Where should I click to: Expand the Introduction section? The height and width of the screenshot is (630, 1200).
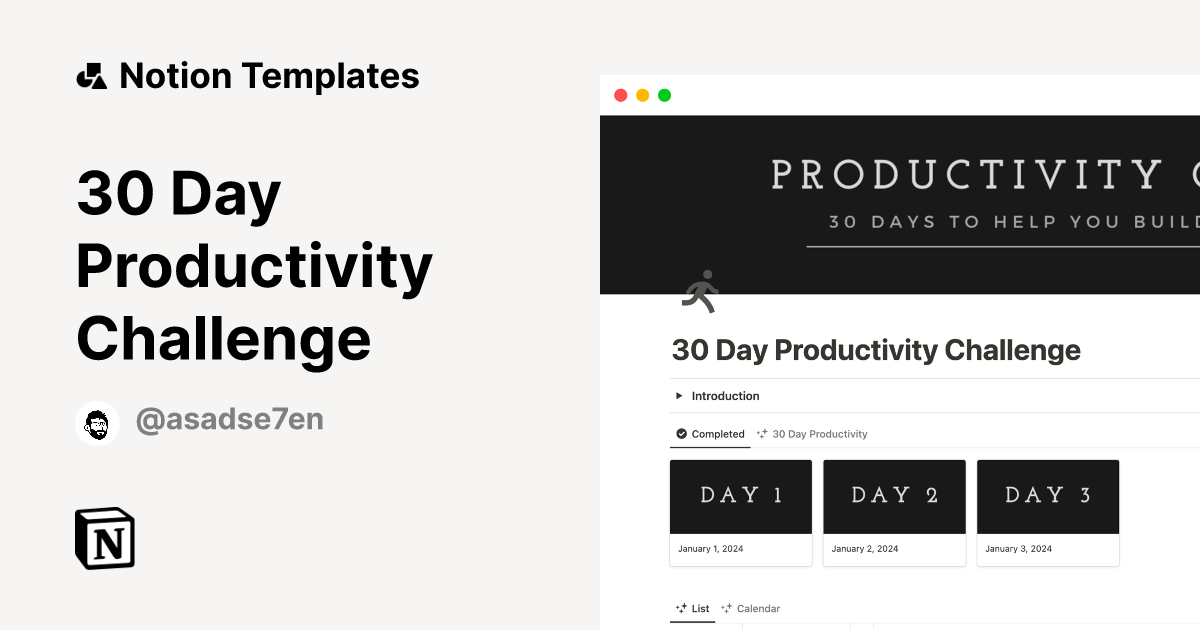pos(678,395)
